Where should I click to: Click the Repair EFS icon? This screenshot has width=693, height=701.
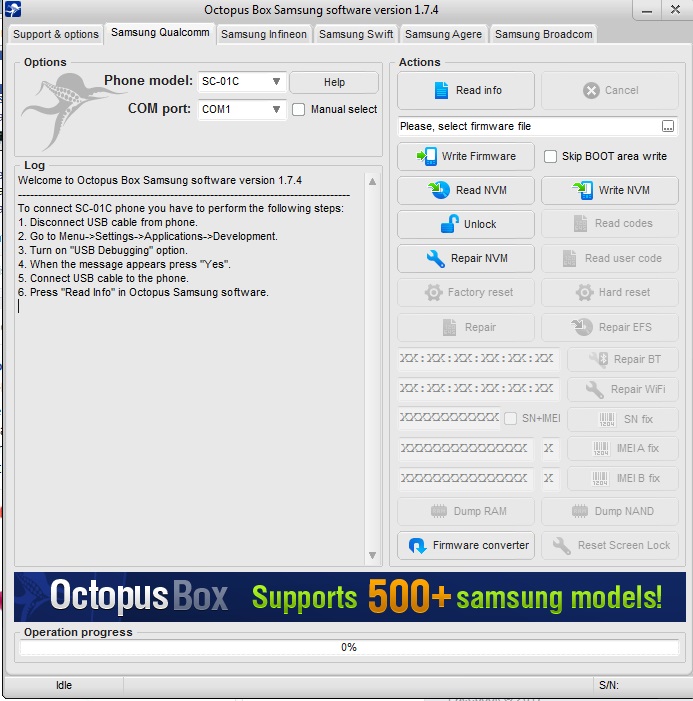pos(582,327)
